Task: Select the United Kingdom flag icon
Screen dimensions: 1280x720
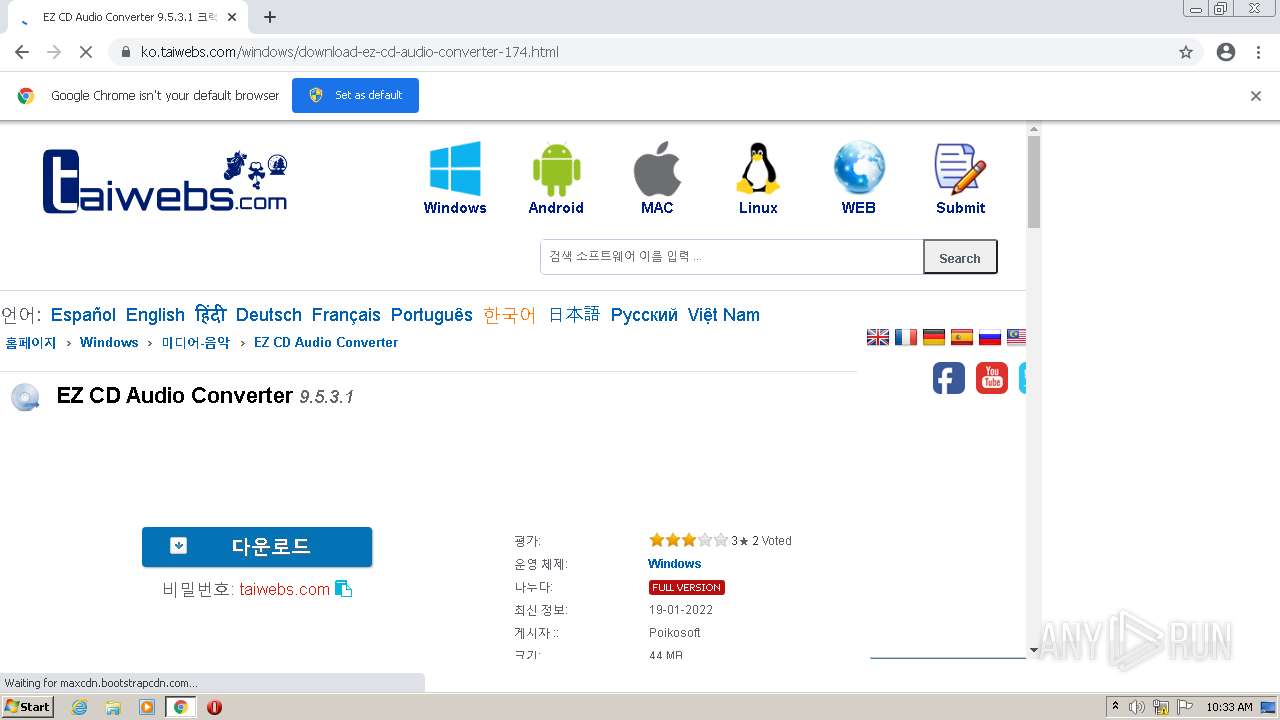Action: 878,337
